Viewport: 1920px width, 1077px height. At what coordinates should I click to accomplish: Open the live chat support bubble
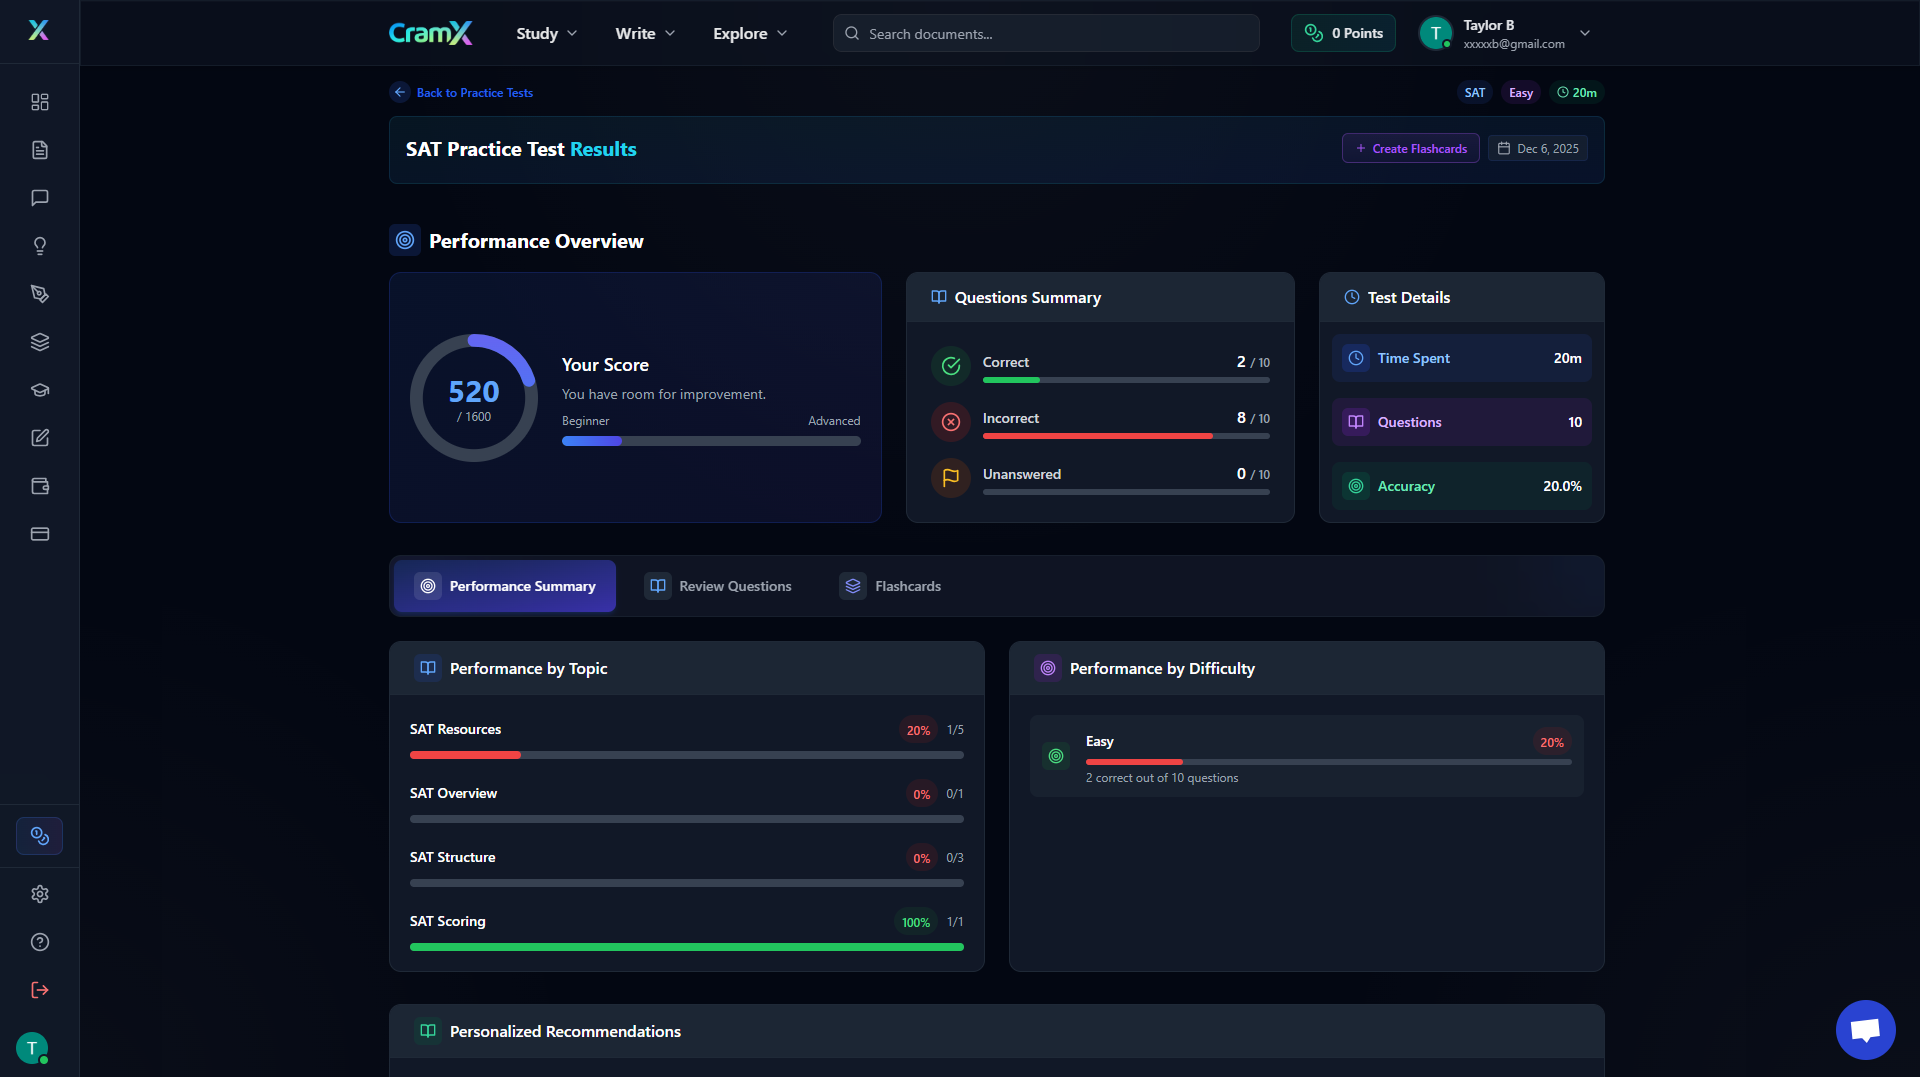pos(1865,1030)
